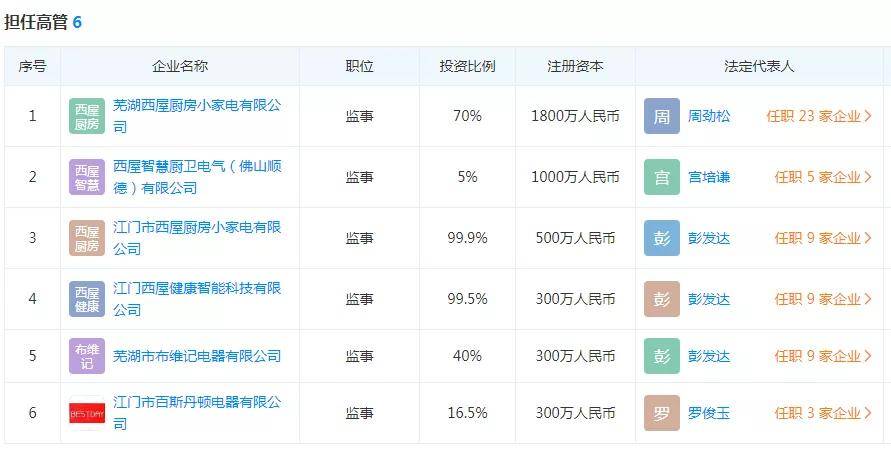Screen dimensions: 891x452
Task: Expand 任职 23 家企业 for 周劲松
Action: pyautogui.click(x=818, y=116)
